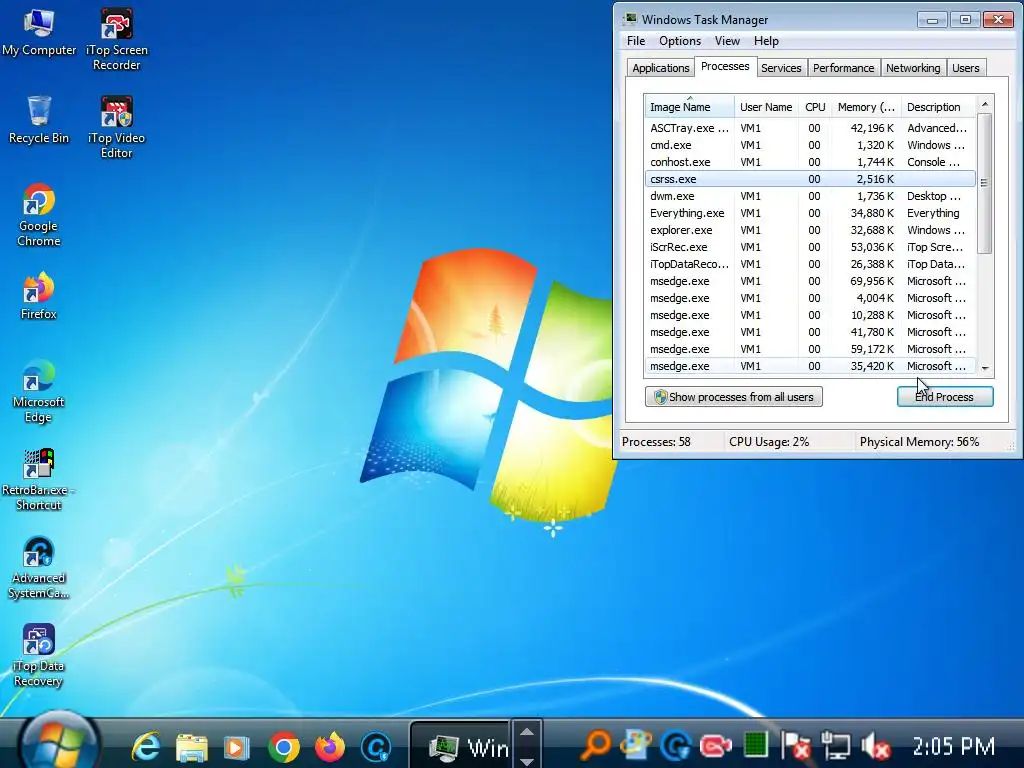Select the iTop Screen Recorder desktop icon
The image size is (1024, 768).
pyautogui.click(x=116, y=39)
